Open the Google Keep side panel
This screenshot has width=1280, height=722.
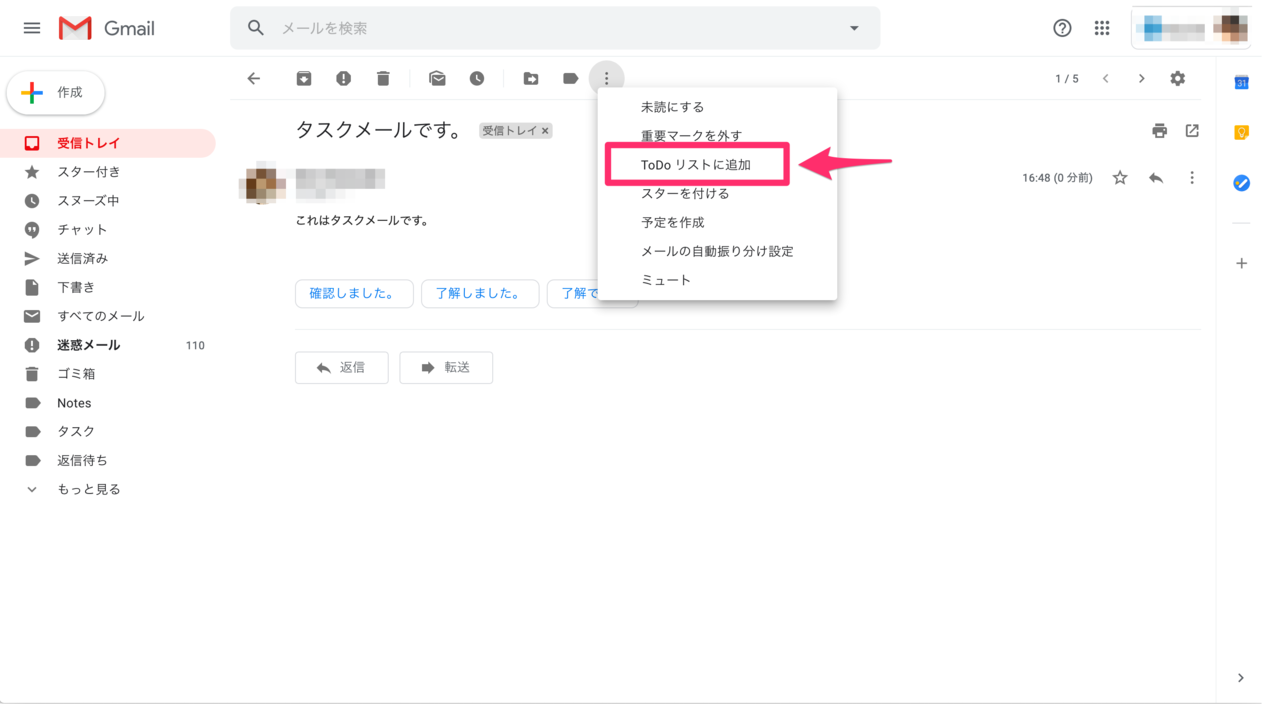point(1240,131)
